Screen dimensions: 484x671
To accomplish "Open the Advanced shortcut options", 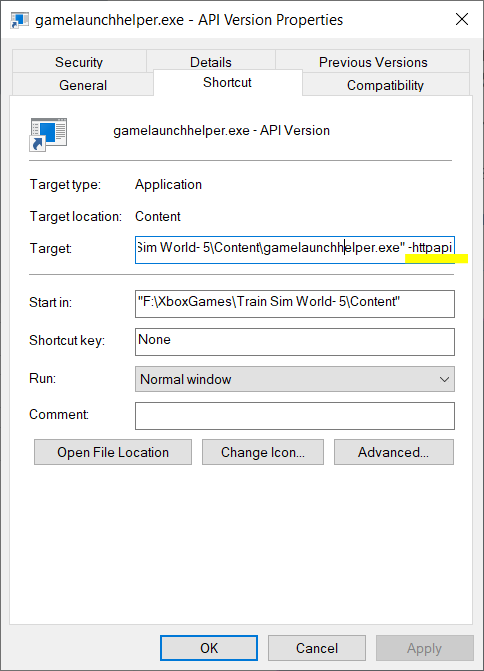I will click(394, 452).
